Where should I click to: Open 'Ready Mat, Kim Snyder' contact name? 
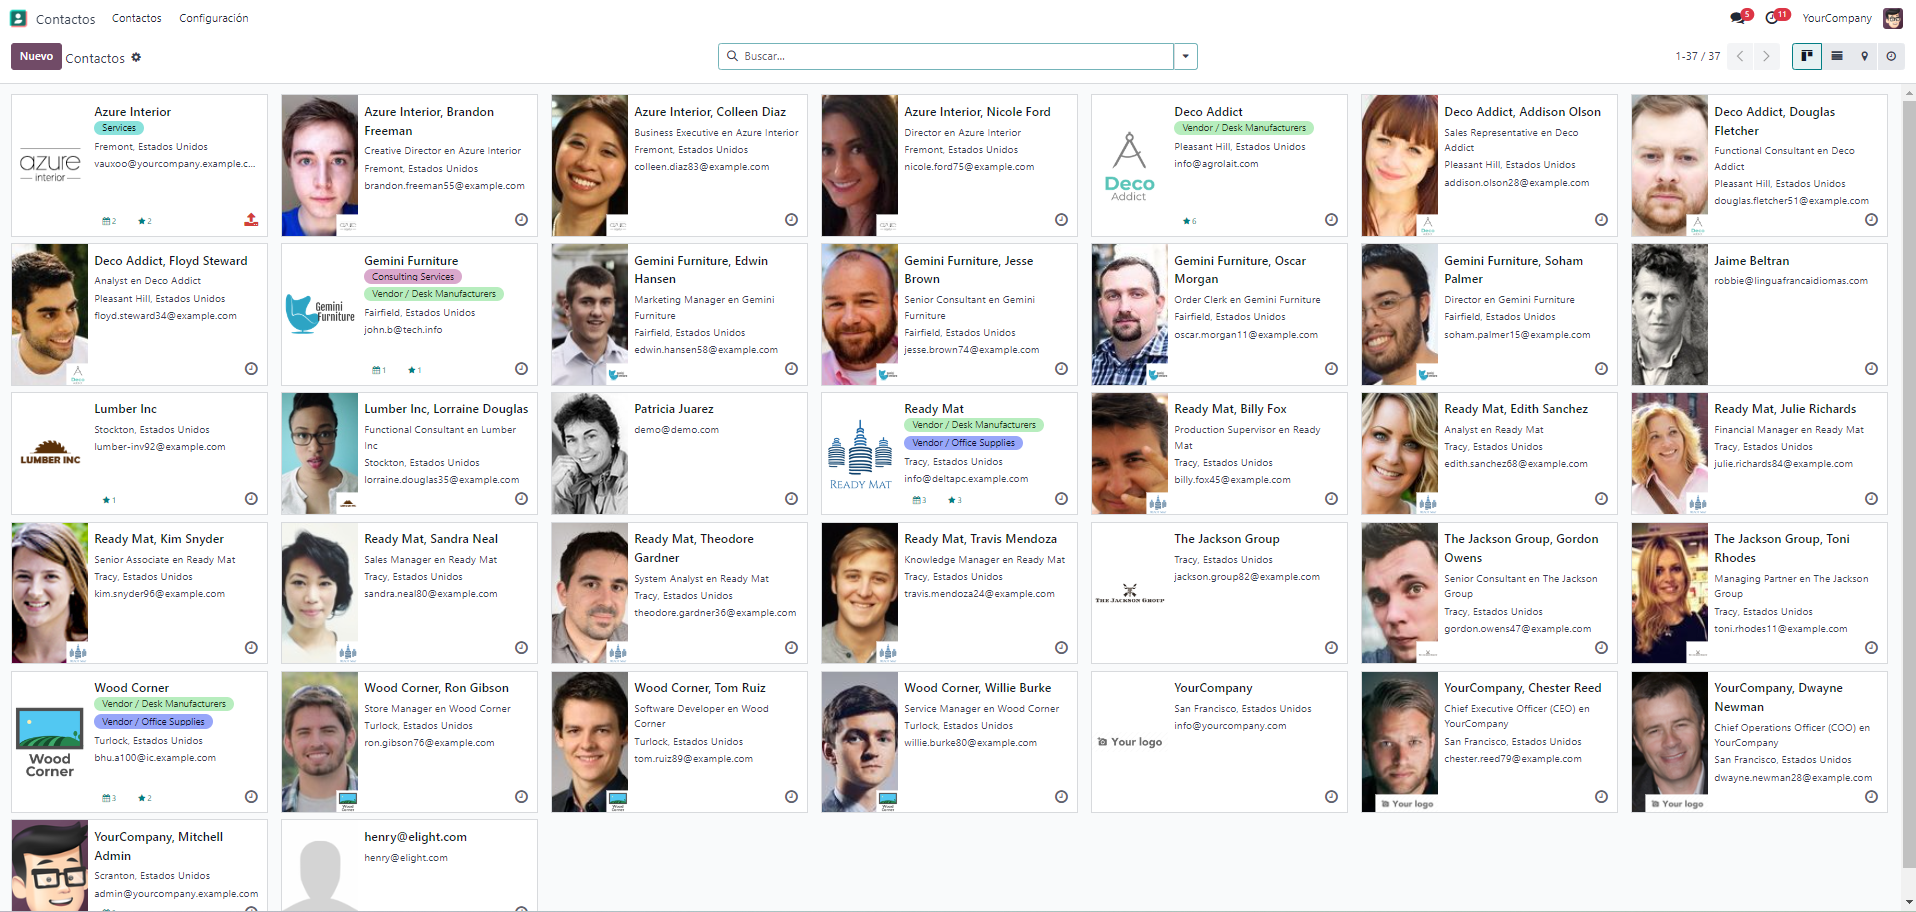[x=159, y=539]
